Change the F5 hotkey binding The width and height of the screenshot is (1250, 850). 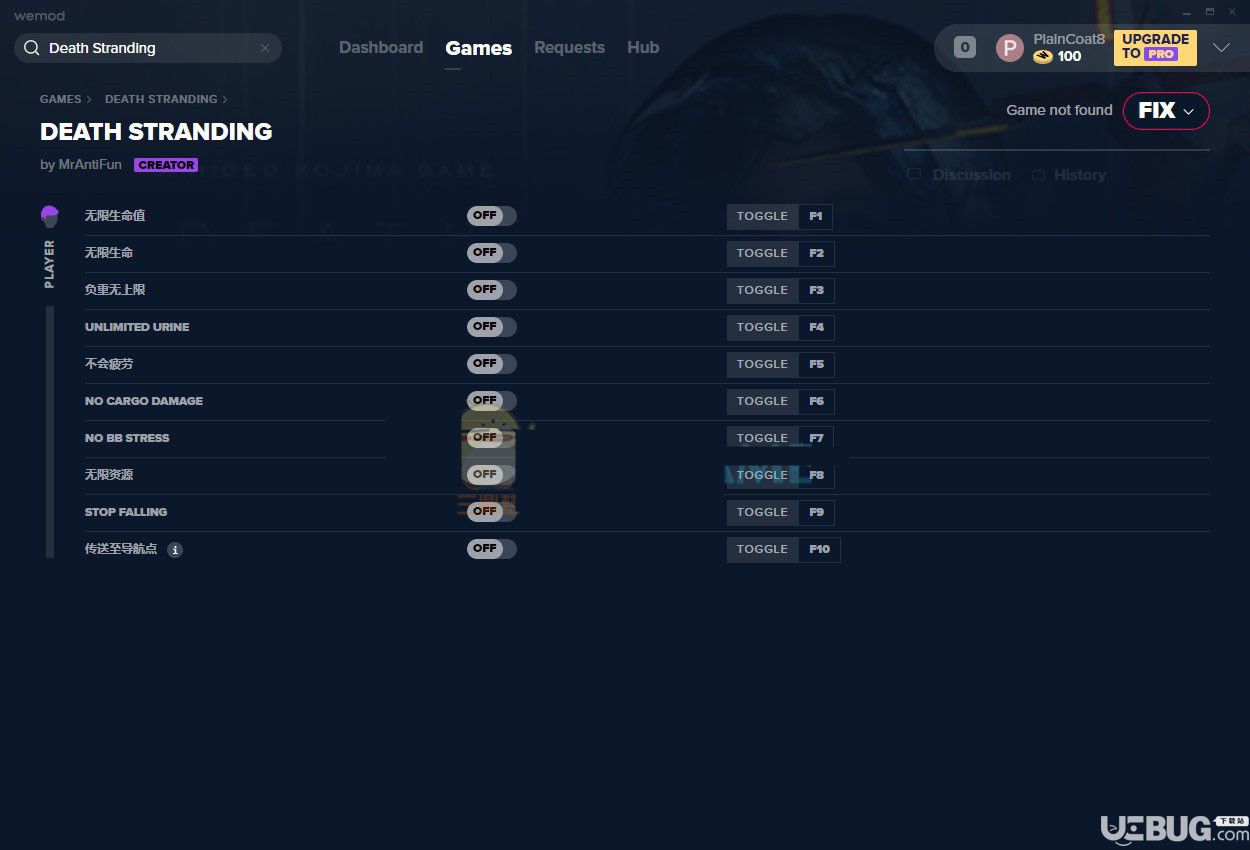coord(817,364)
